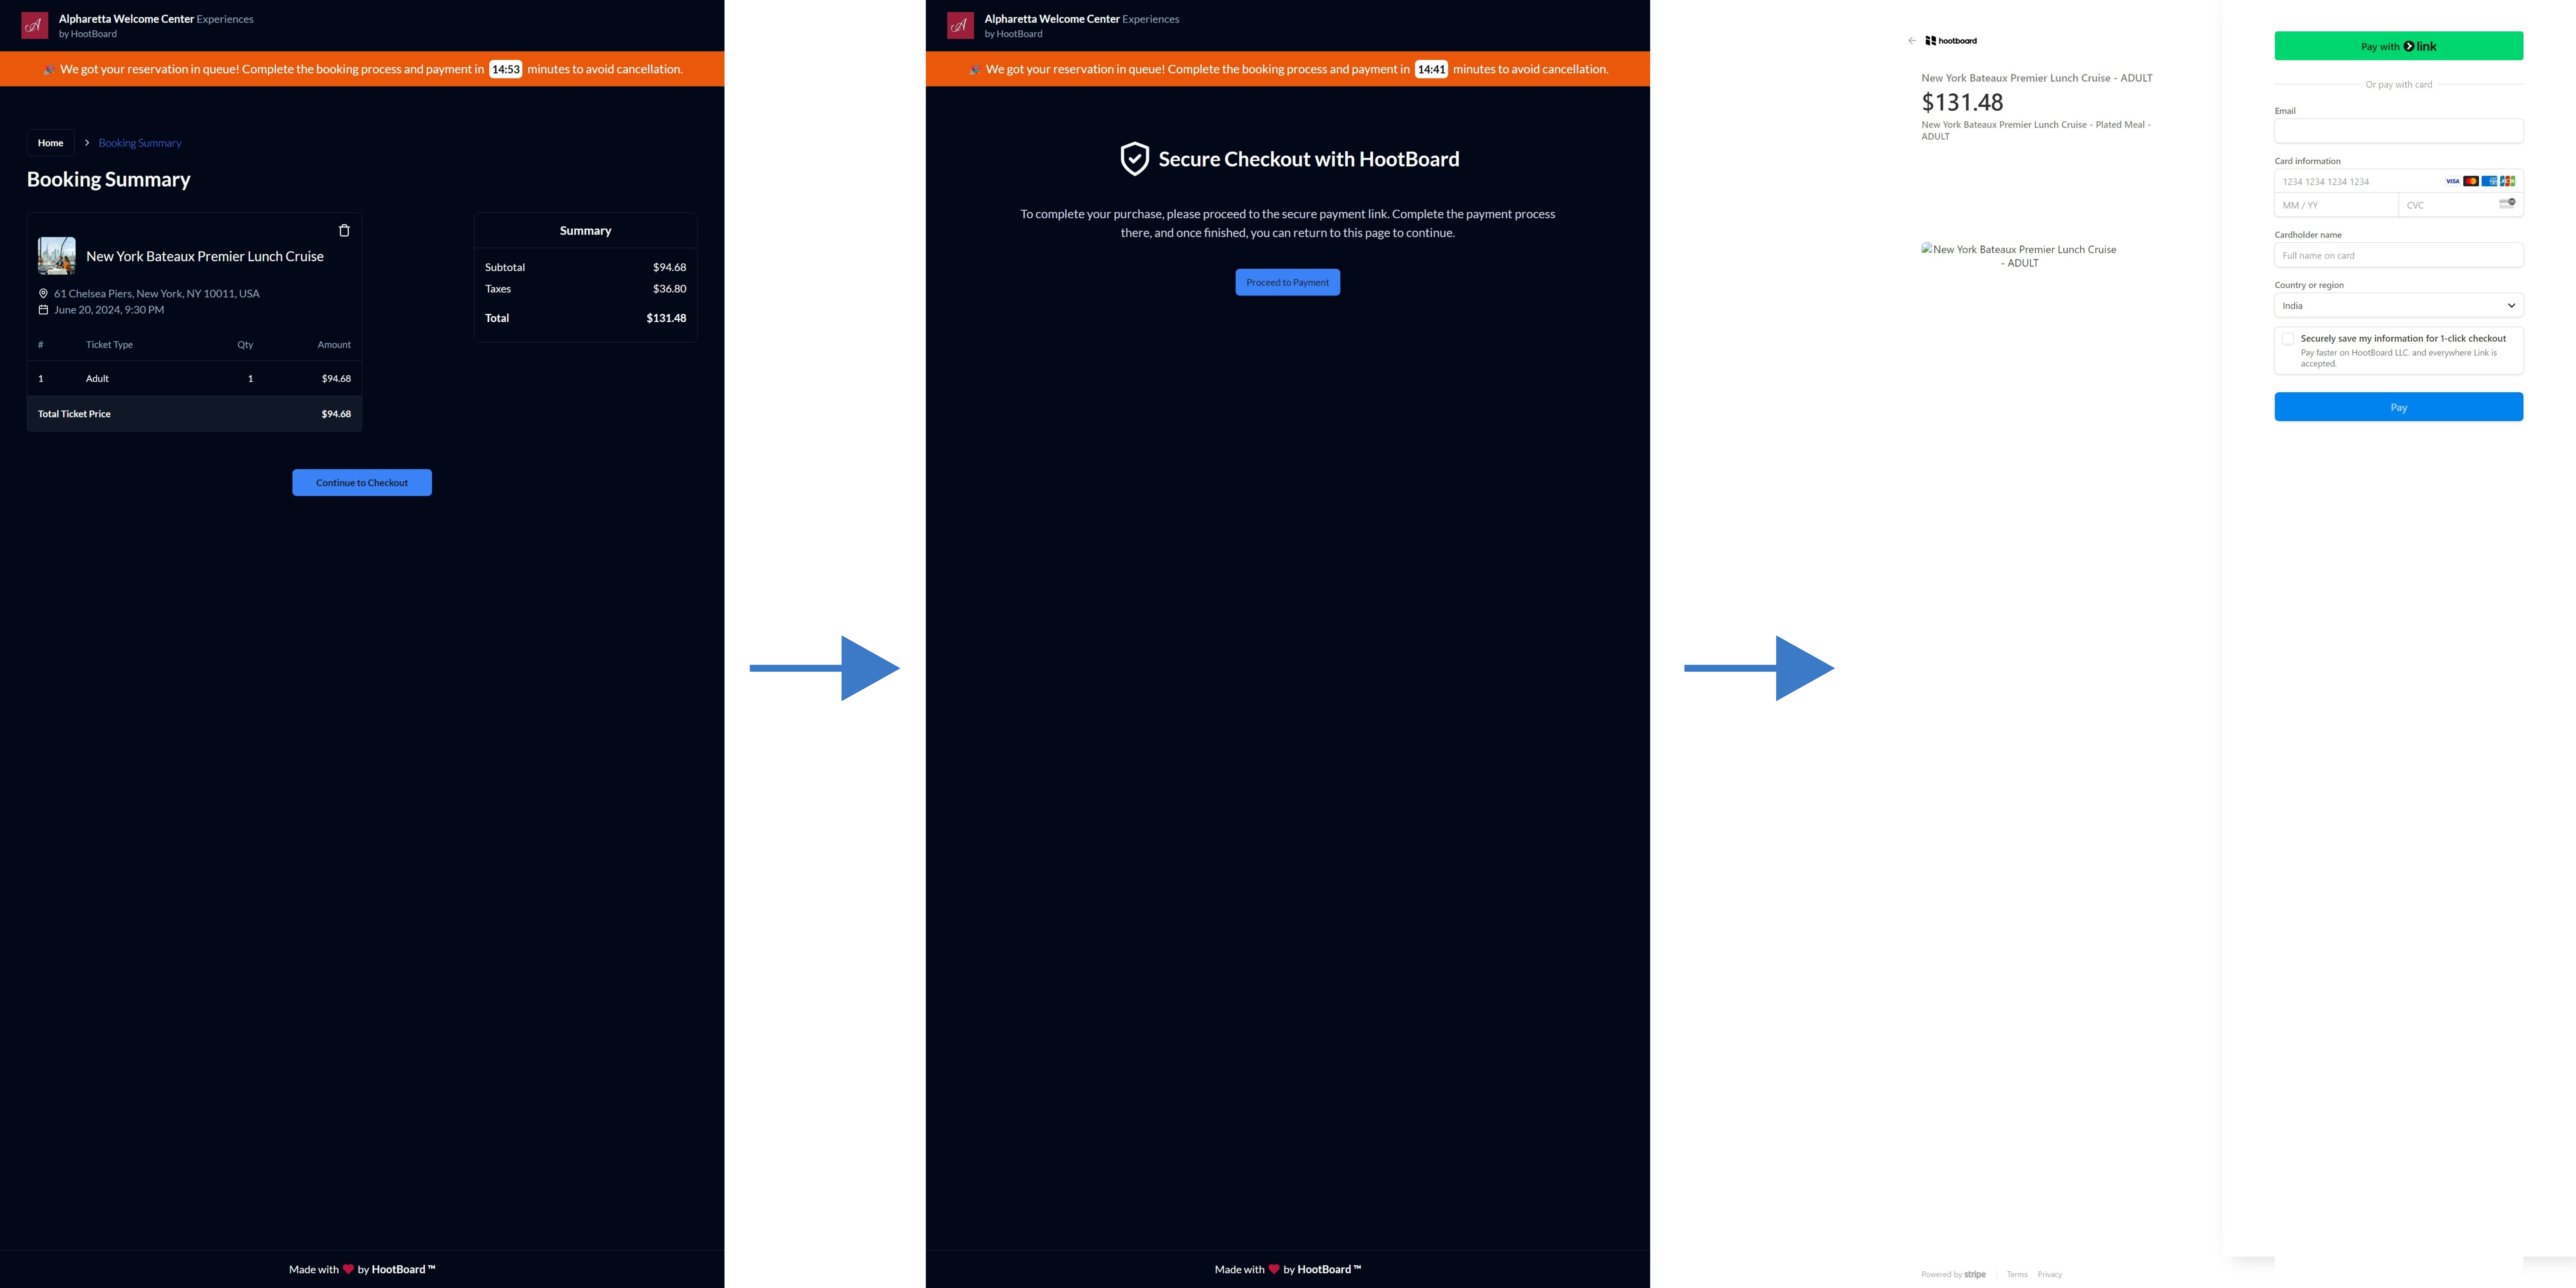2576x1288 pixels.
Task: Click the Mastercard icon in card field
Action: coord(2471,181)
